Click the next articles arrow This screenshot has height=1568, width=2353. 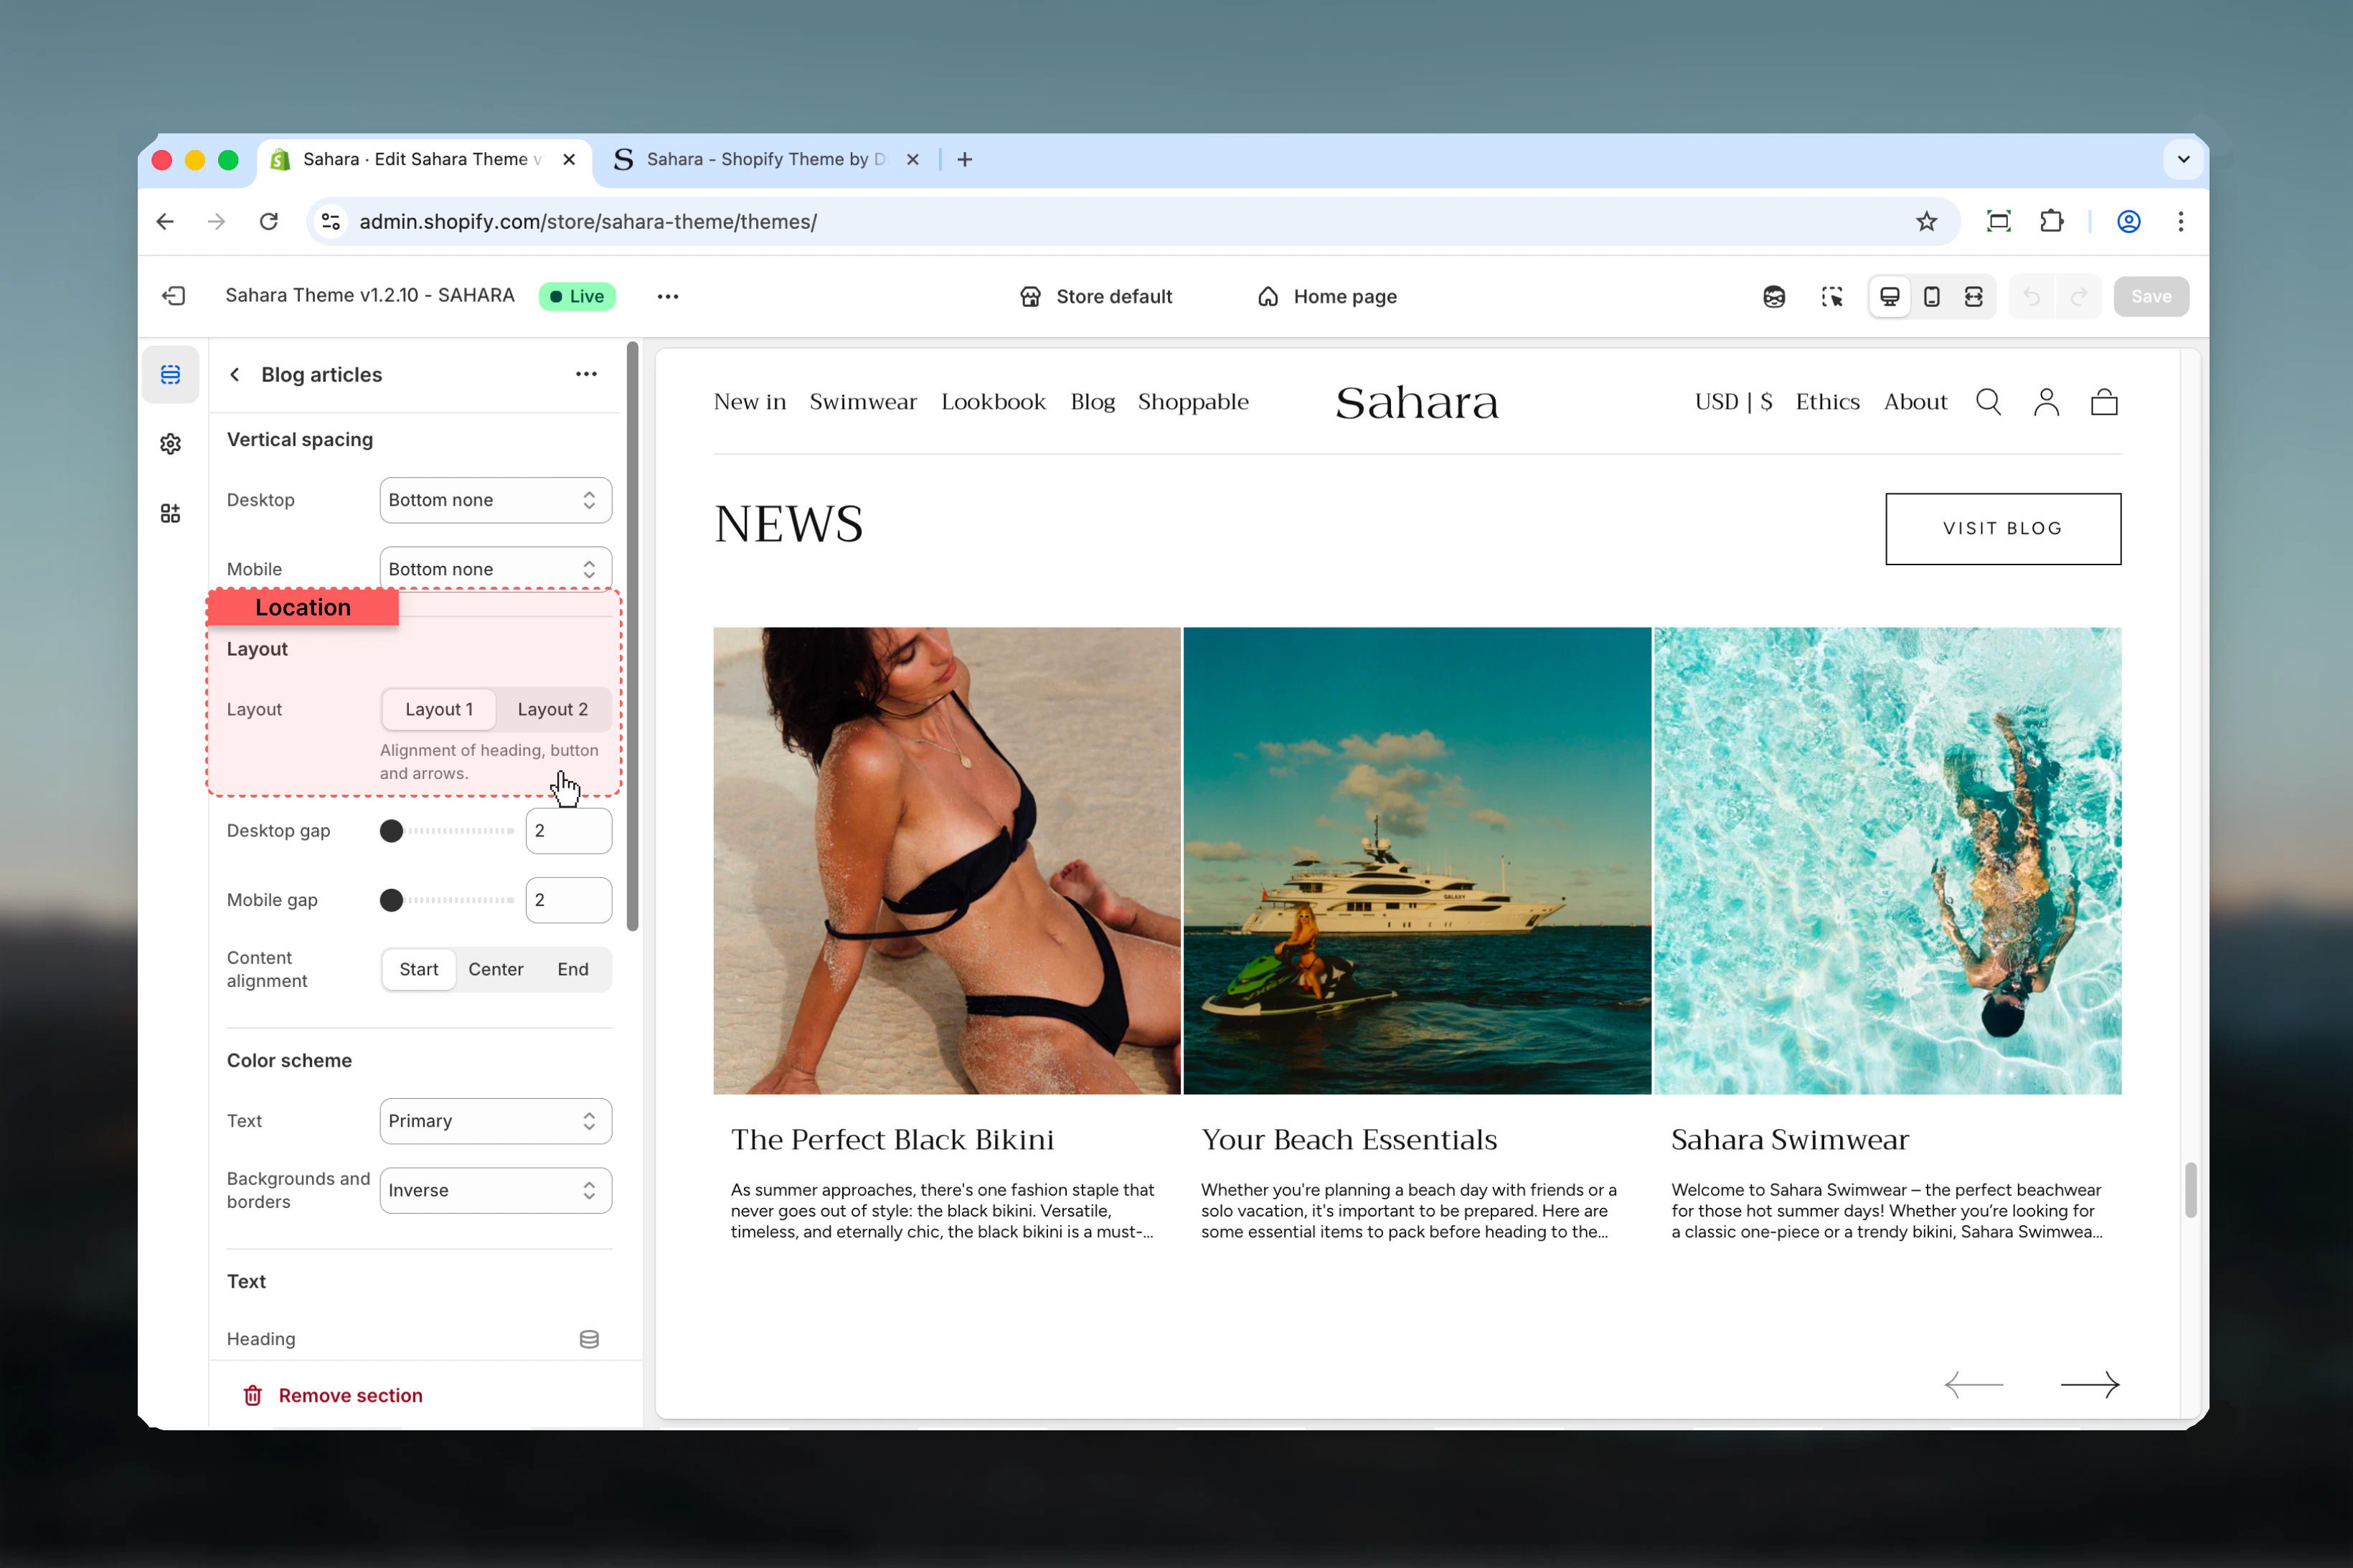coord(2090,1385)
